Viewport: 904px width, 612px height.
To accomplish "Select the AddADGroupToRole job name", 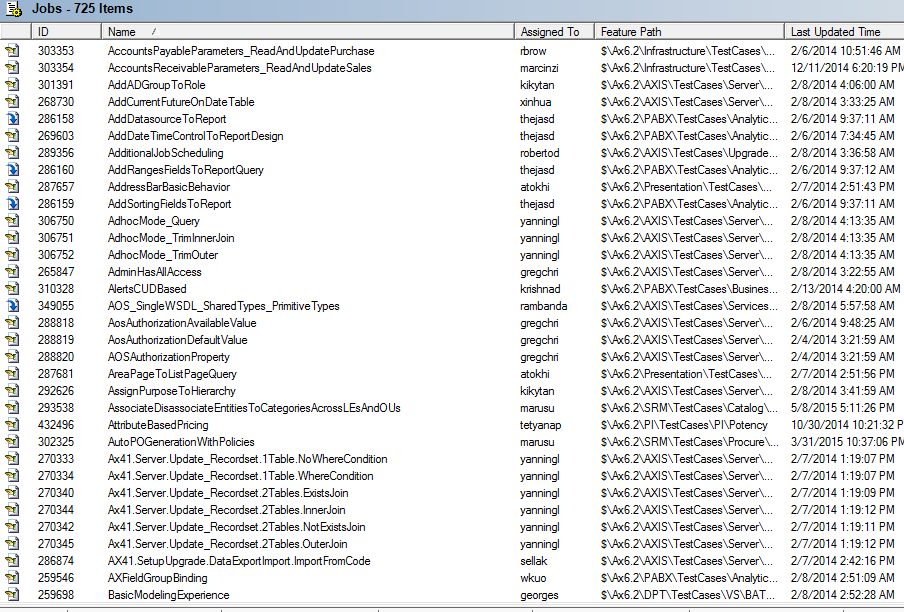I will 156,85.
